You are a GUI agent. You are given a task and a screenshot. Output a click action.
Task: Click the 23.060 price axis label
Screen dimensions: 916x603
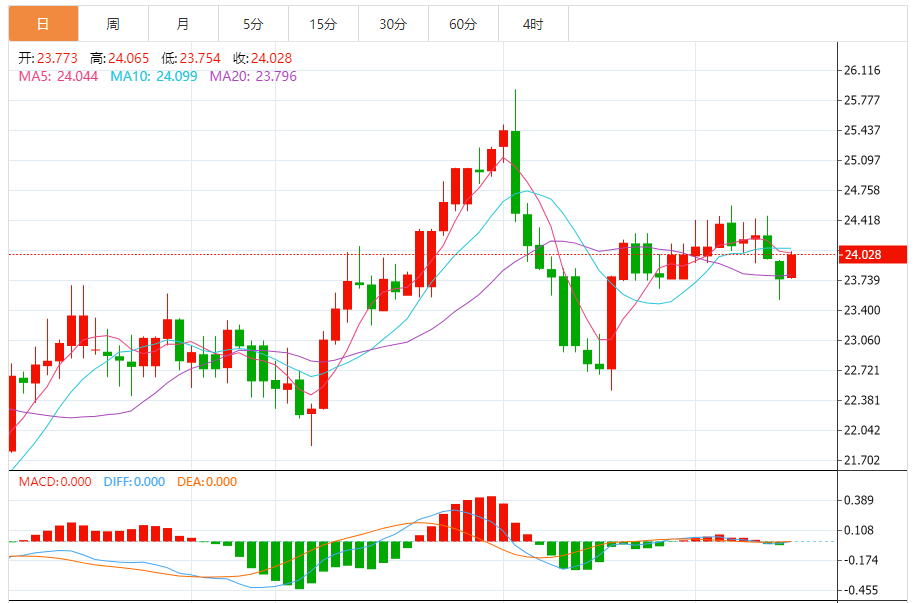[862, 340]
